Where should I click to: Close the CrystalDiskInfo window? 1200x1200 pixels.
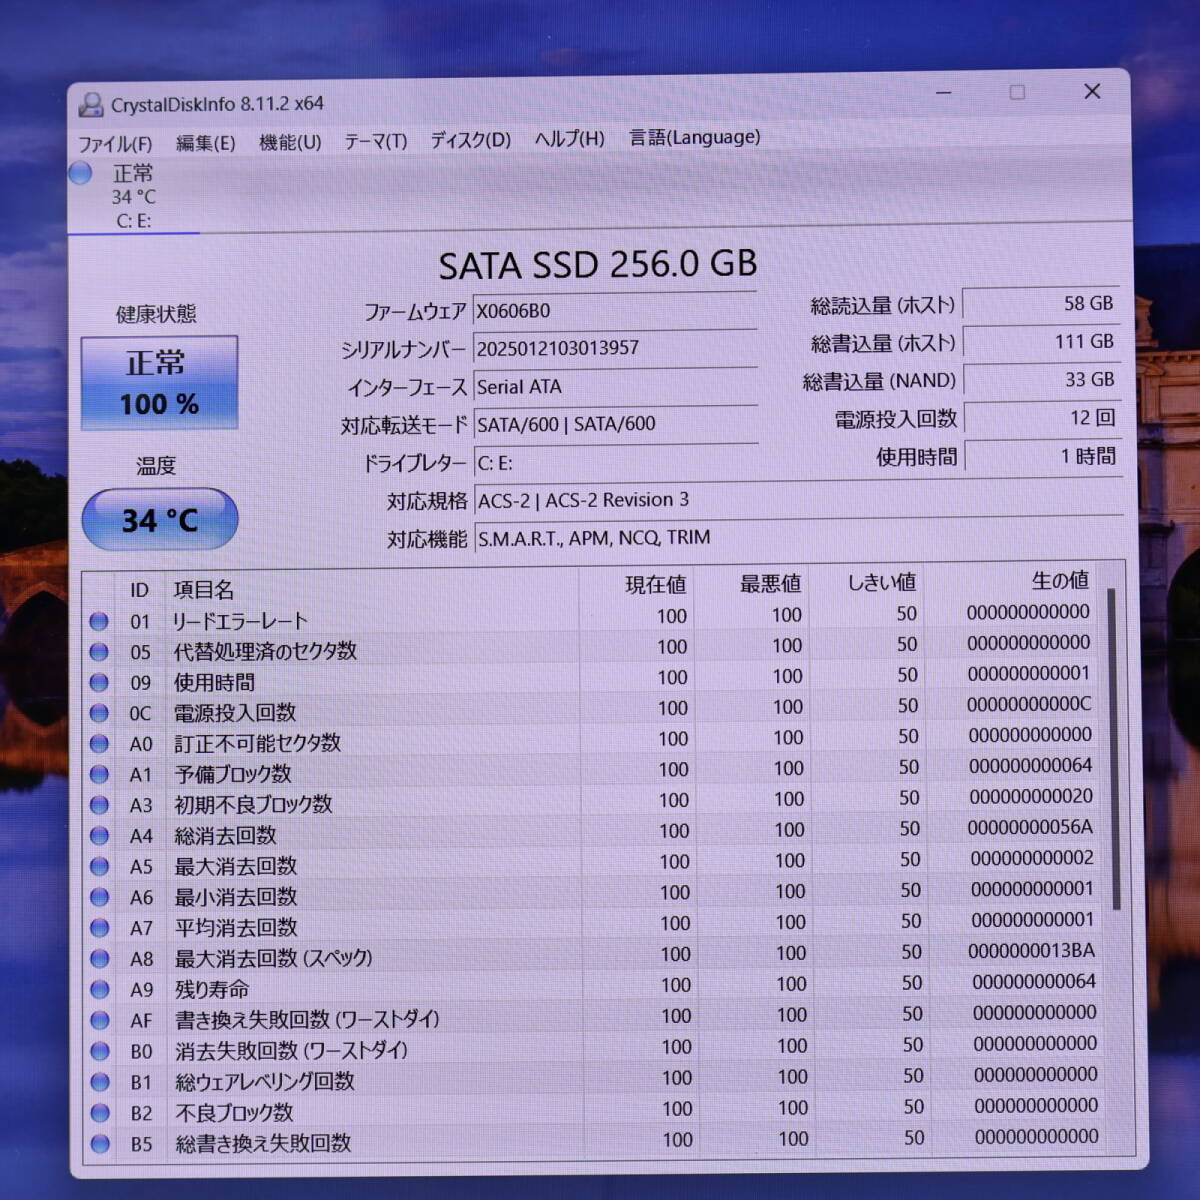pos(1092,91)
